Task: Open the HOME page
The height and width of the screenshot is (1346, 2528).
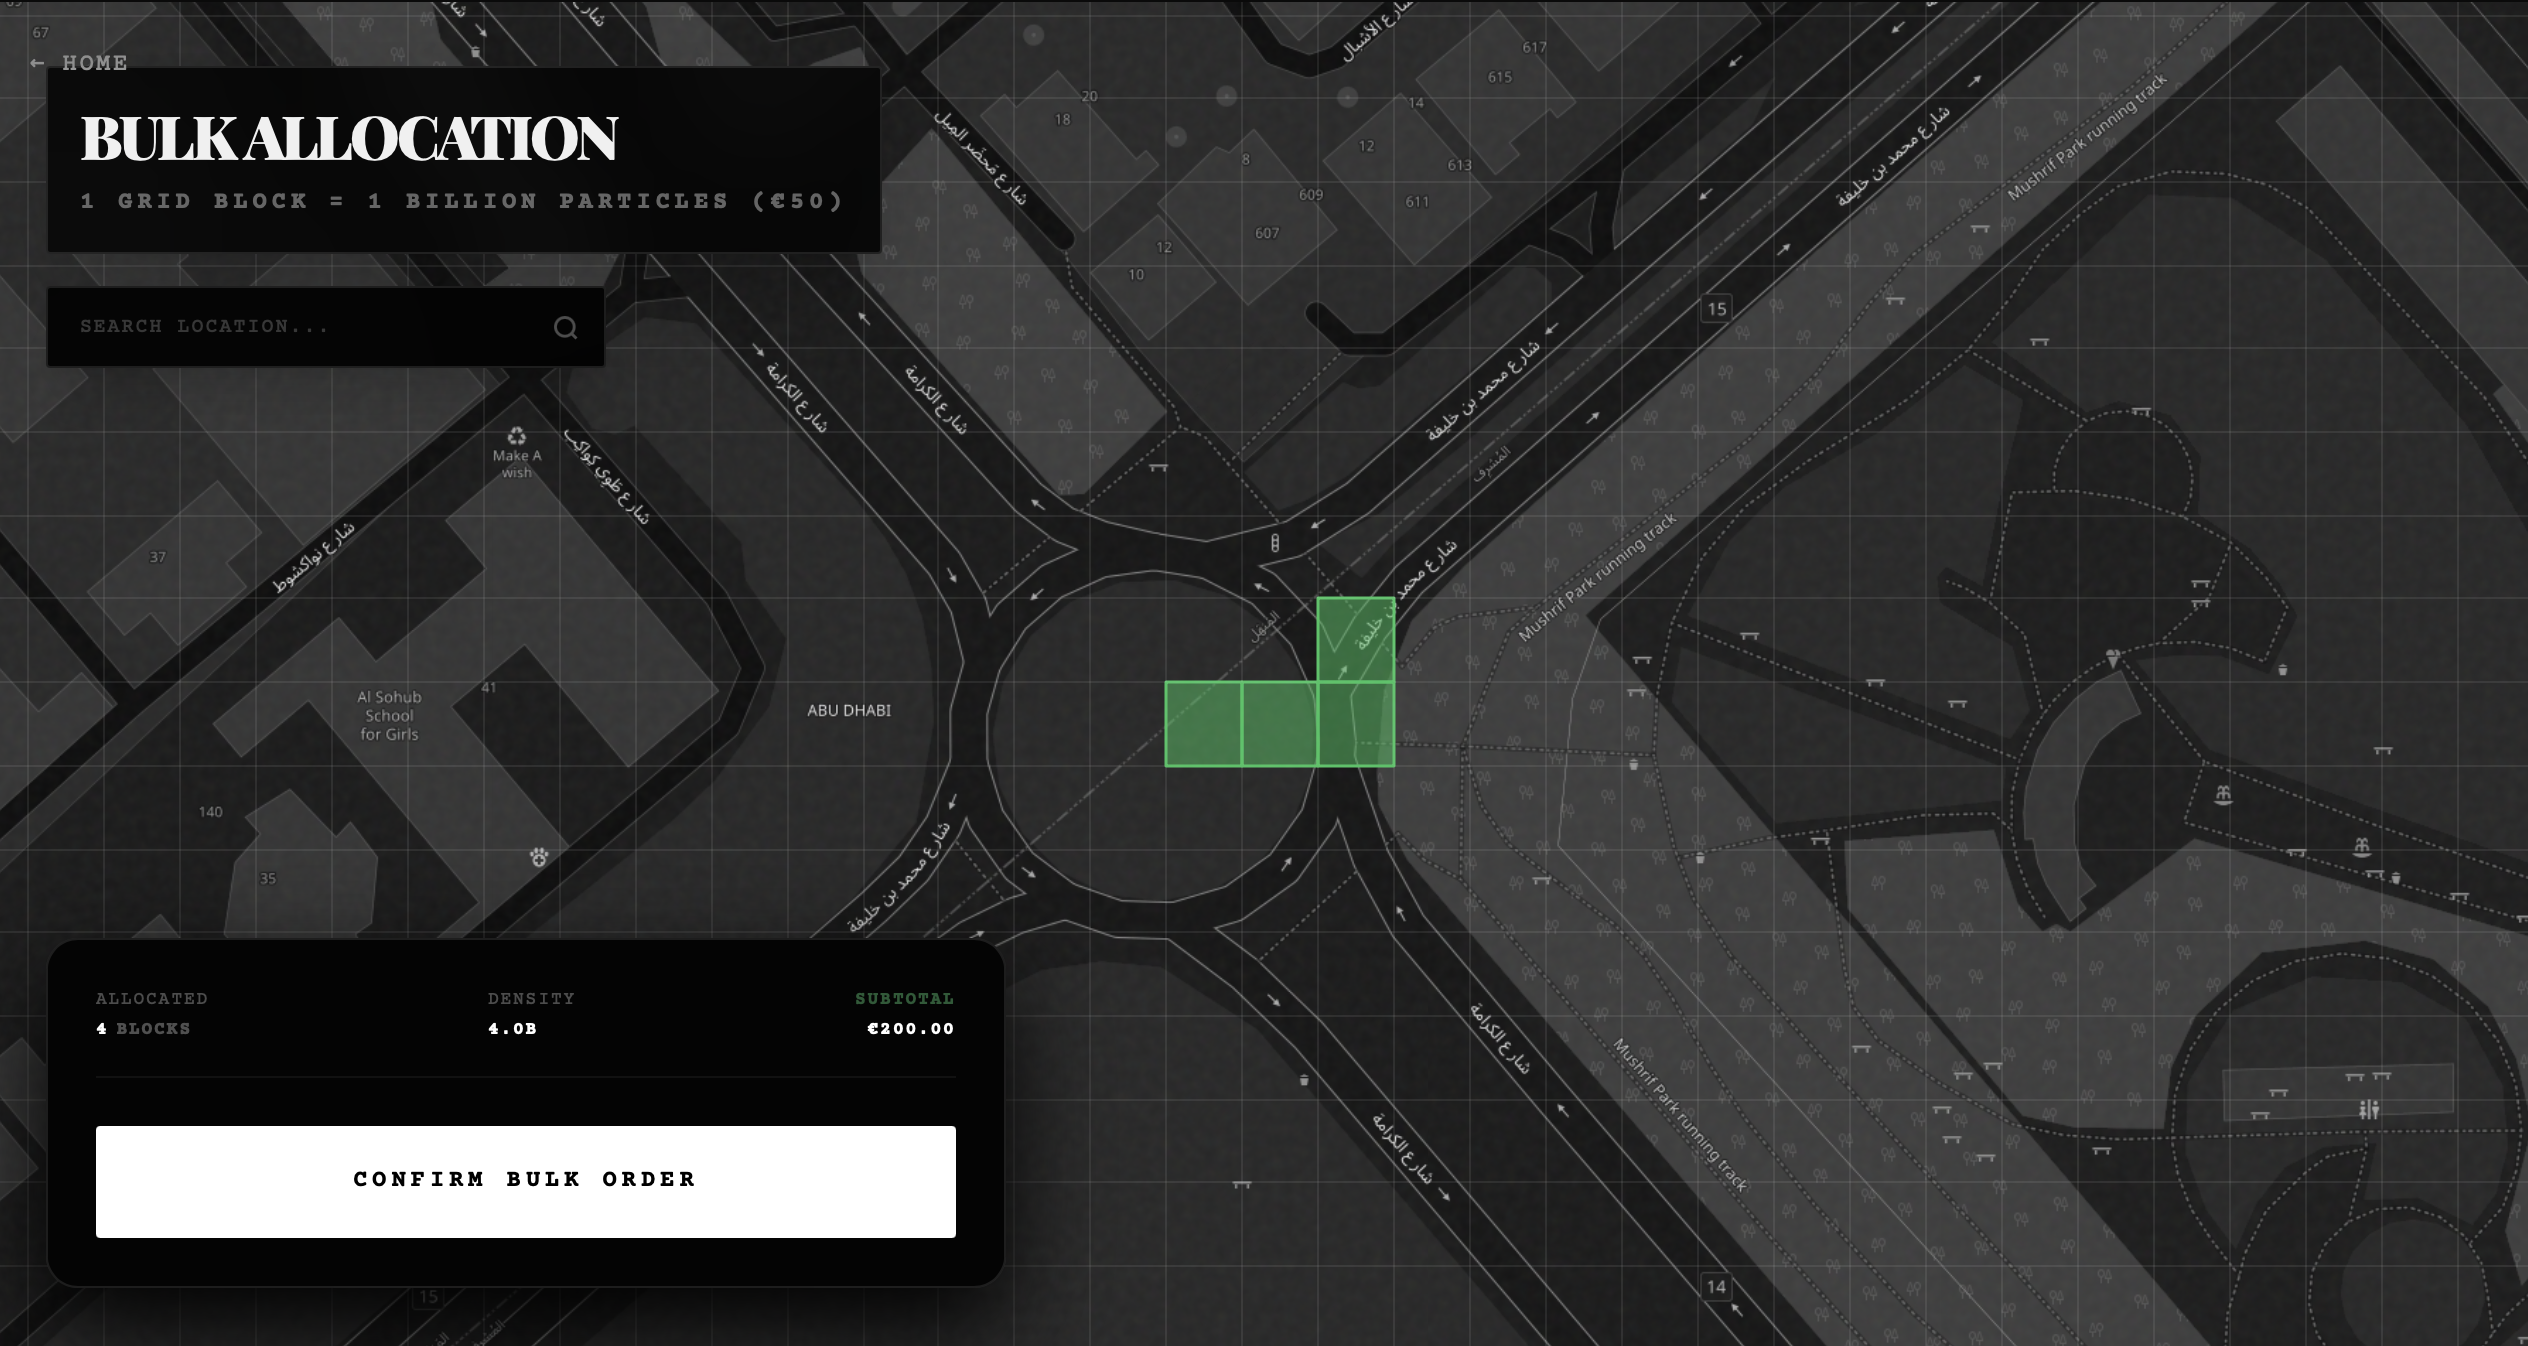Action: (95, 62)
